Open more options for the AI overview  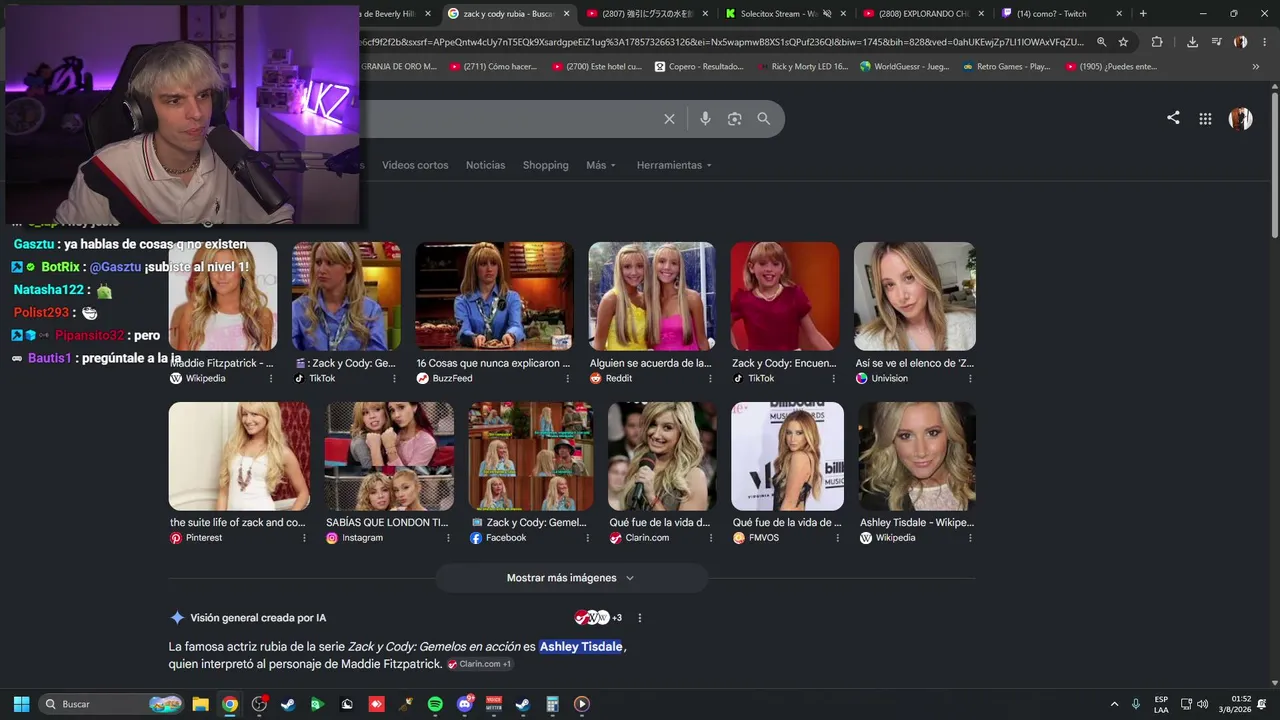click(640, 618)
